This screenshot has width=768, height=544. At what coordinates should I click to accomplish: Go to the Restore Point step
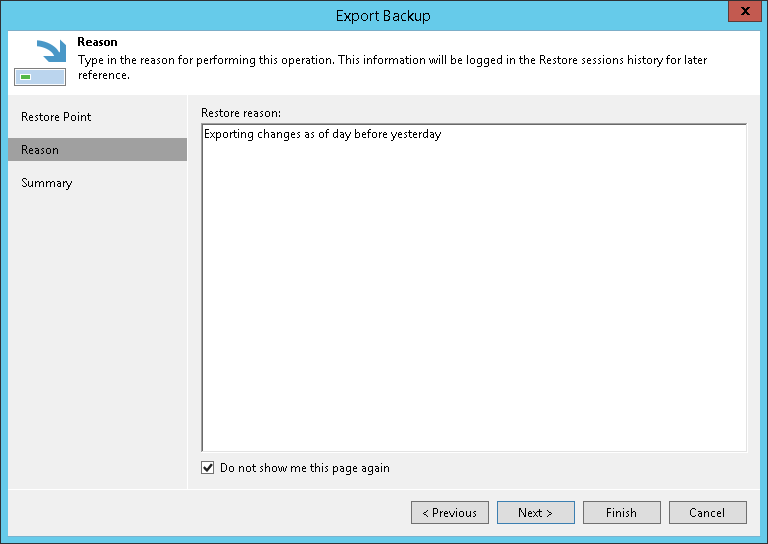tap(56, 117)
